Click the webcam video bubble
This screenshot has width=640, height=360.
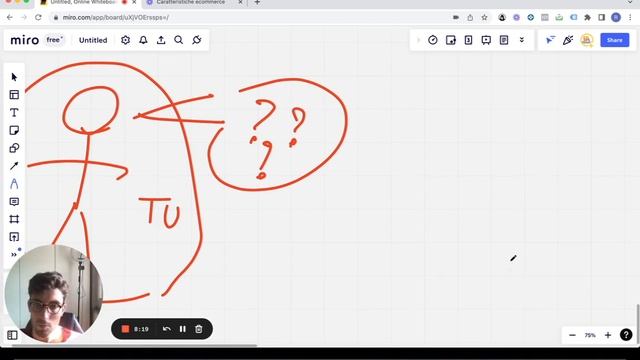[x=53, y=294]
